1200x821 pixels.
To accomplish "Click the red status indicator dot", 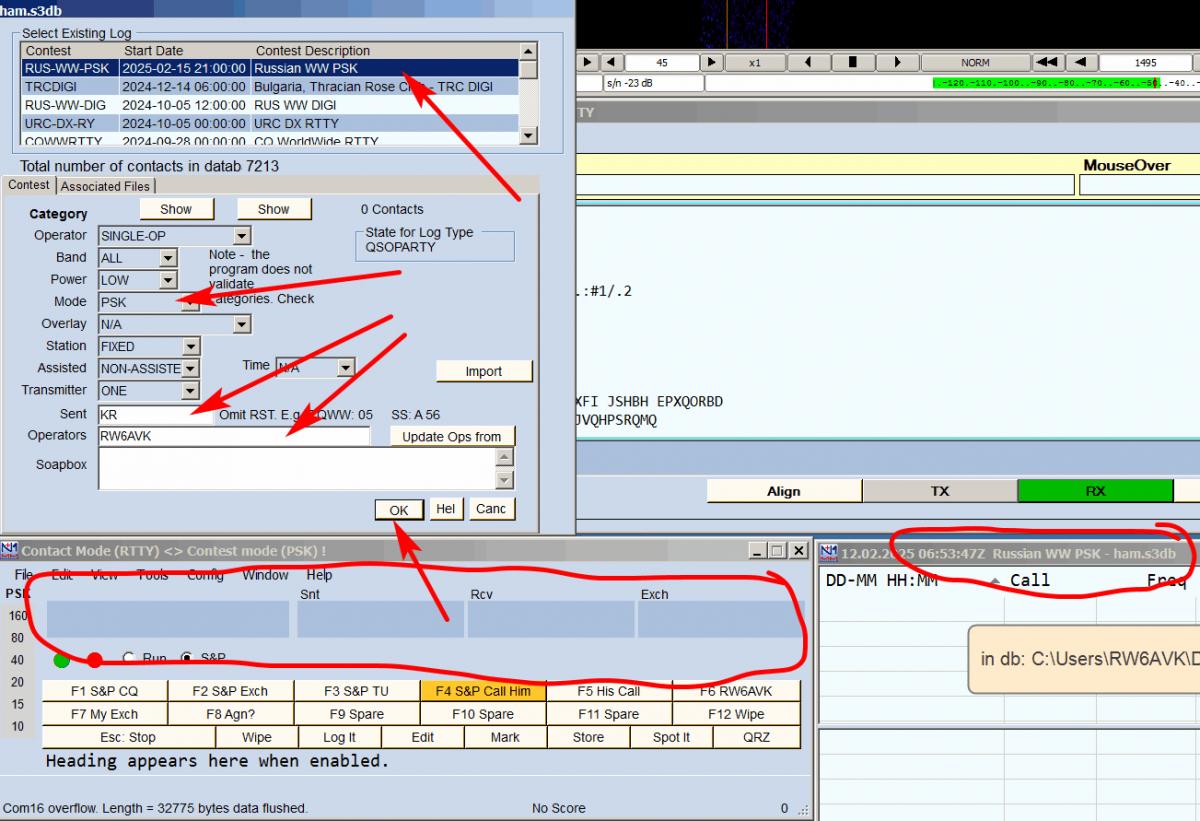I will click(95, 660).
